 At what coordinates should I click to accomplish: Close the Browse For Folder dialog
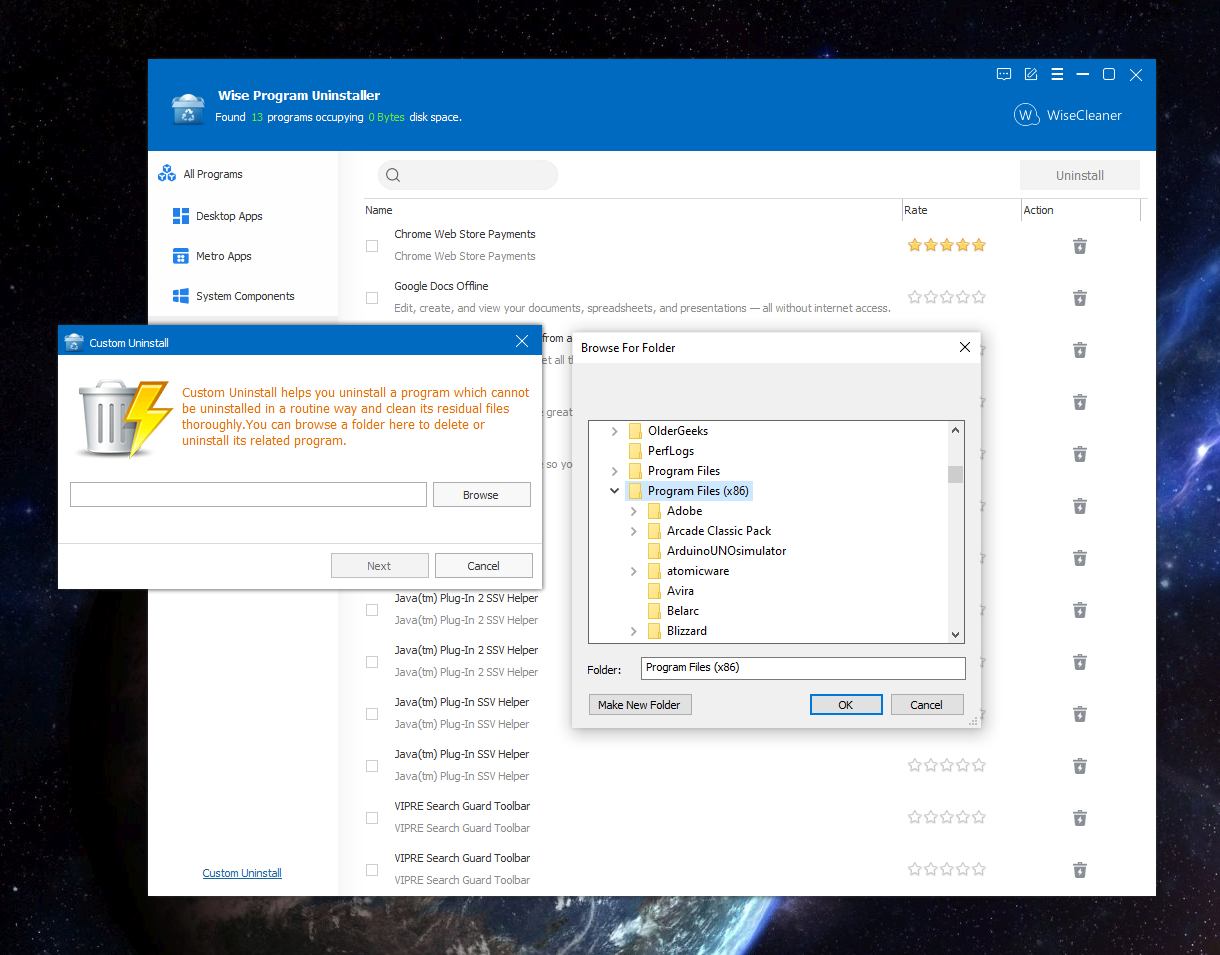click(x=965, y=347)
